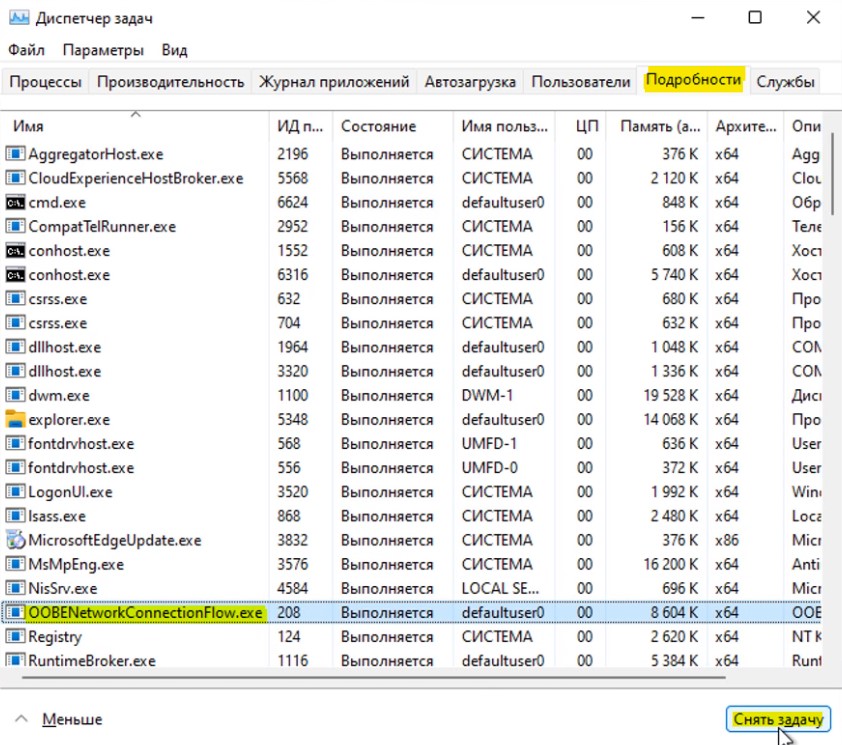Click the MicrosoftEdgeUpdate.exe icon
The image size is (842, 745).
click(x=15, y=540)
